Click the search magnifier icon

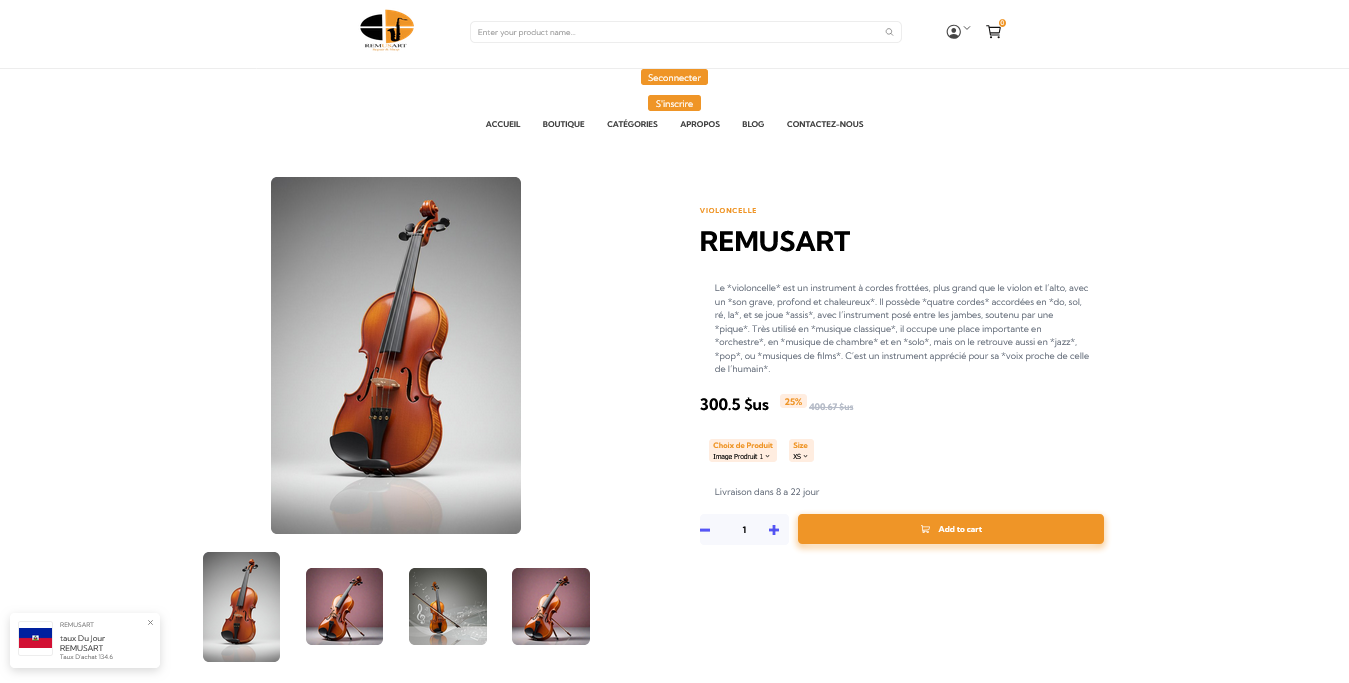tap(889, 32)
